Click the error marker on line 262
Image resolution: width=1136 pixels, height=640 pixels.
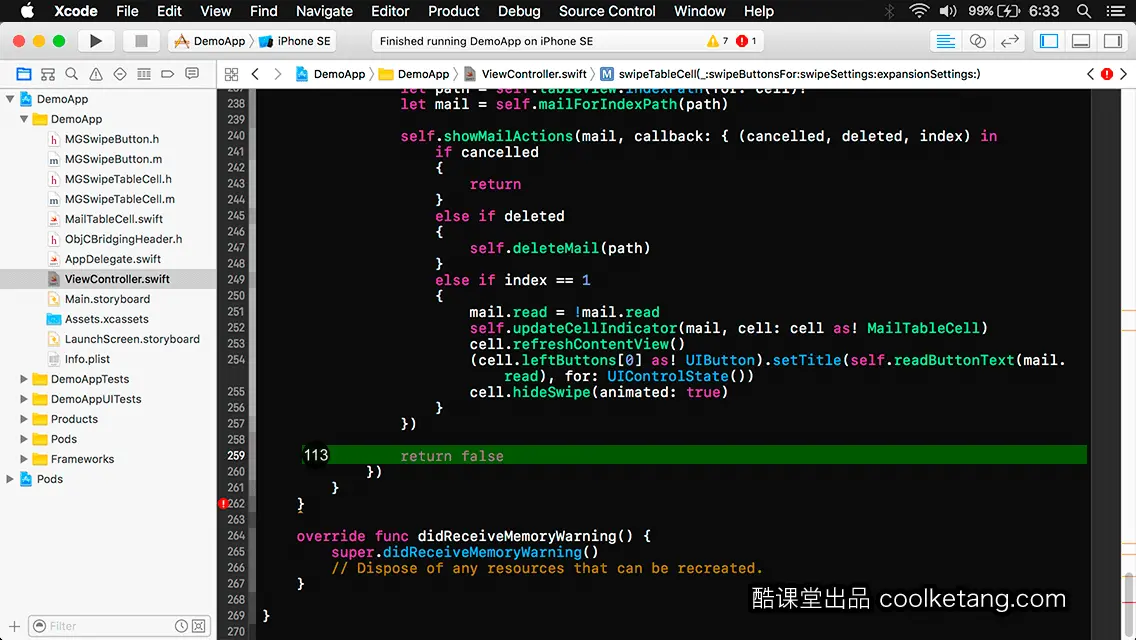(x=223, y=504)
